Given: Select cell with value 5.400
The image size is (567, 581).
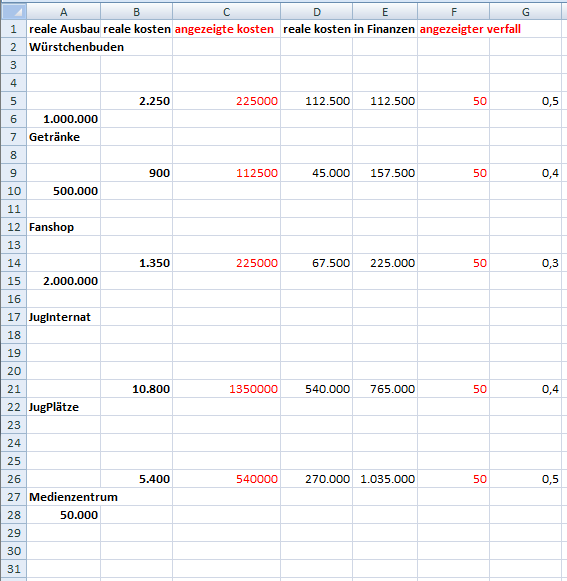Looking at the screenshot, I should [136, 479].
